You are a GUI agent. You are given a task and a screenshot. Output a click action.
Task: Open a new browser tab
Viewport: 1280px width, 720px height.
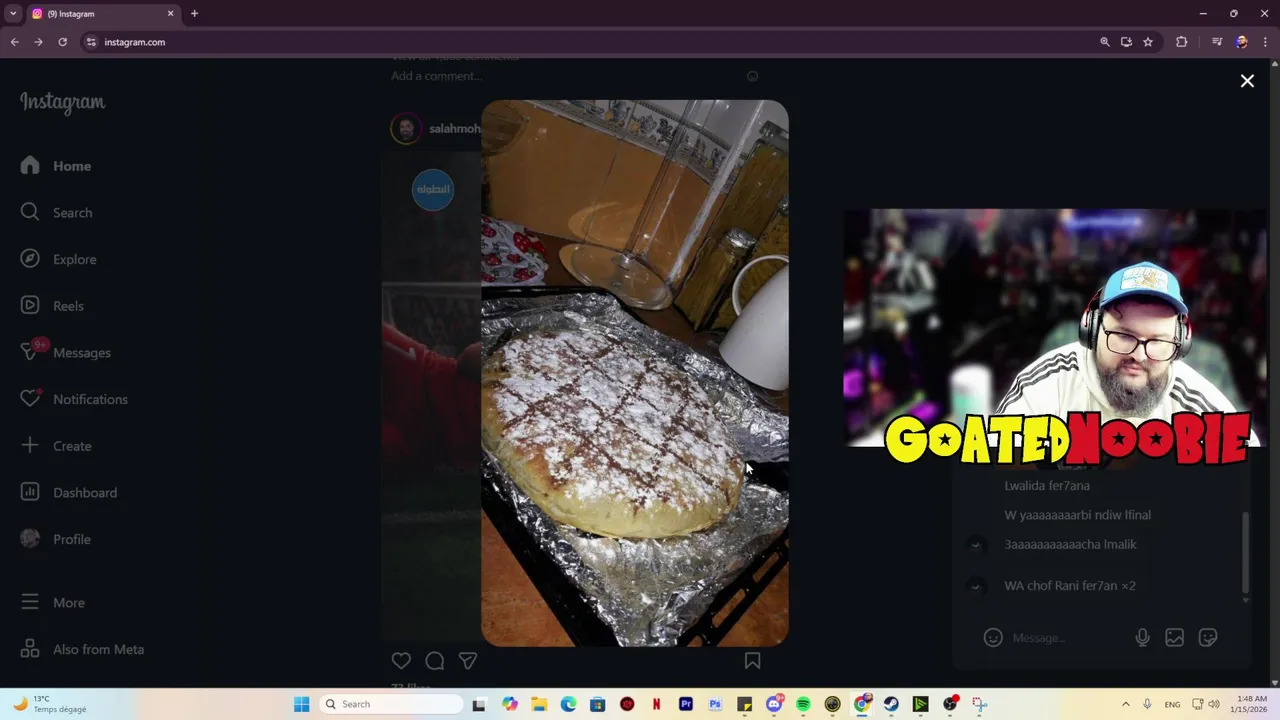194,14
